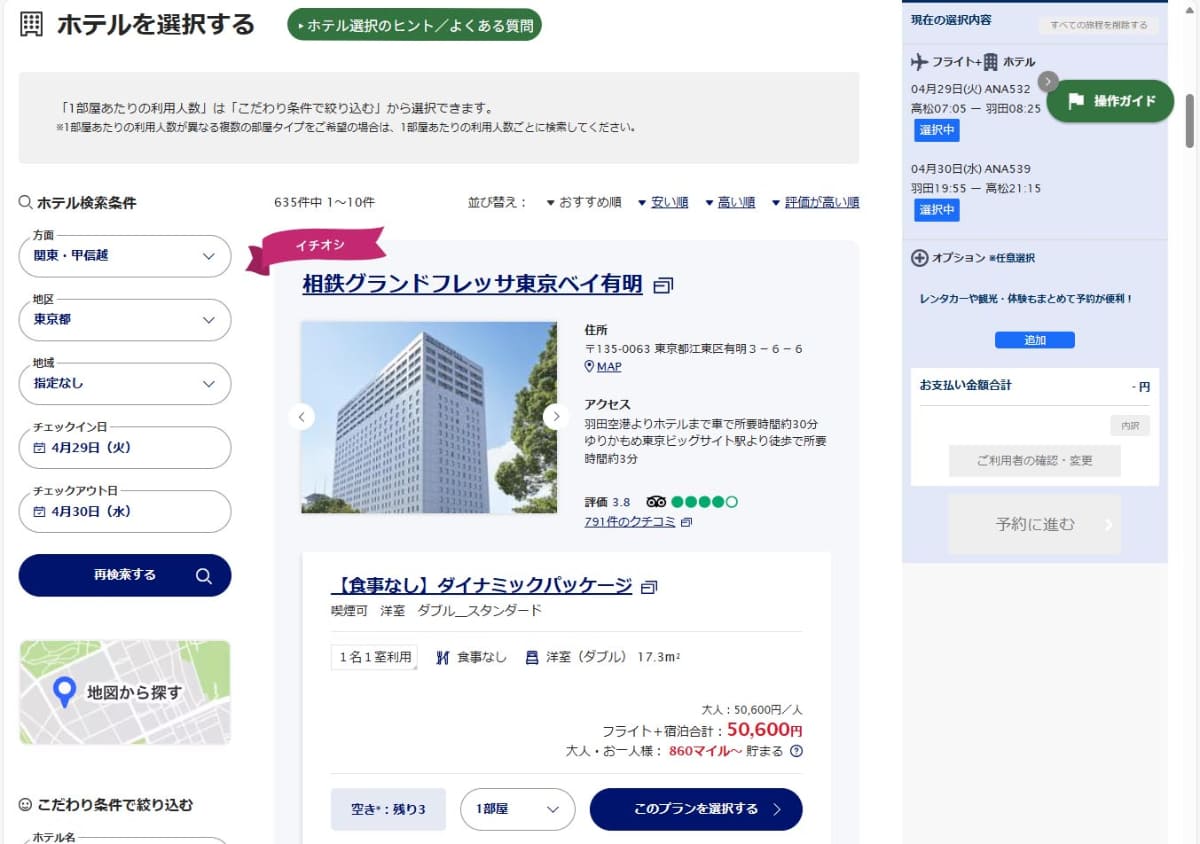
Task: Click すべての旅程を削除する button
Action: tap(1098, 25)
